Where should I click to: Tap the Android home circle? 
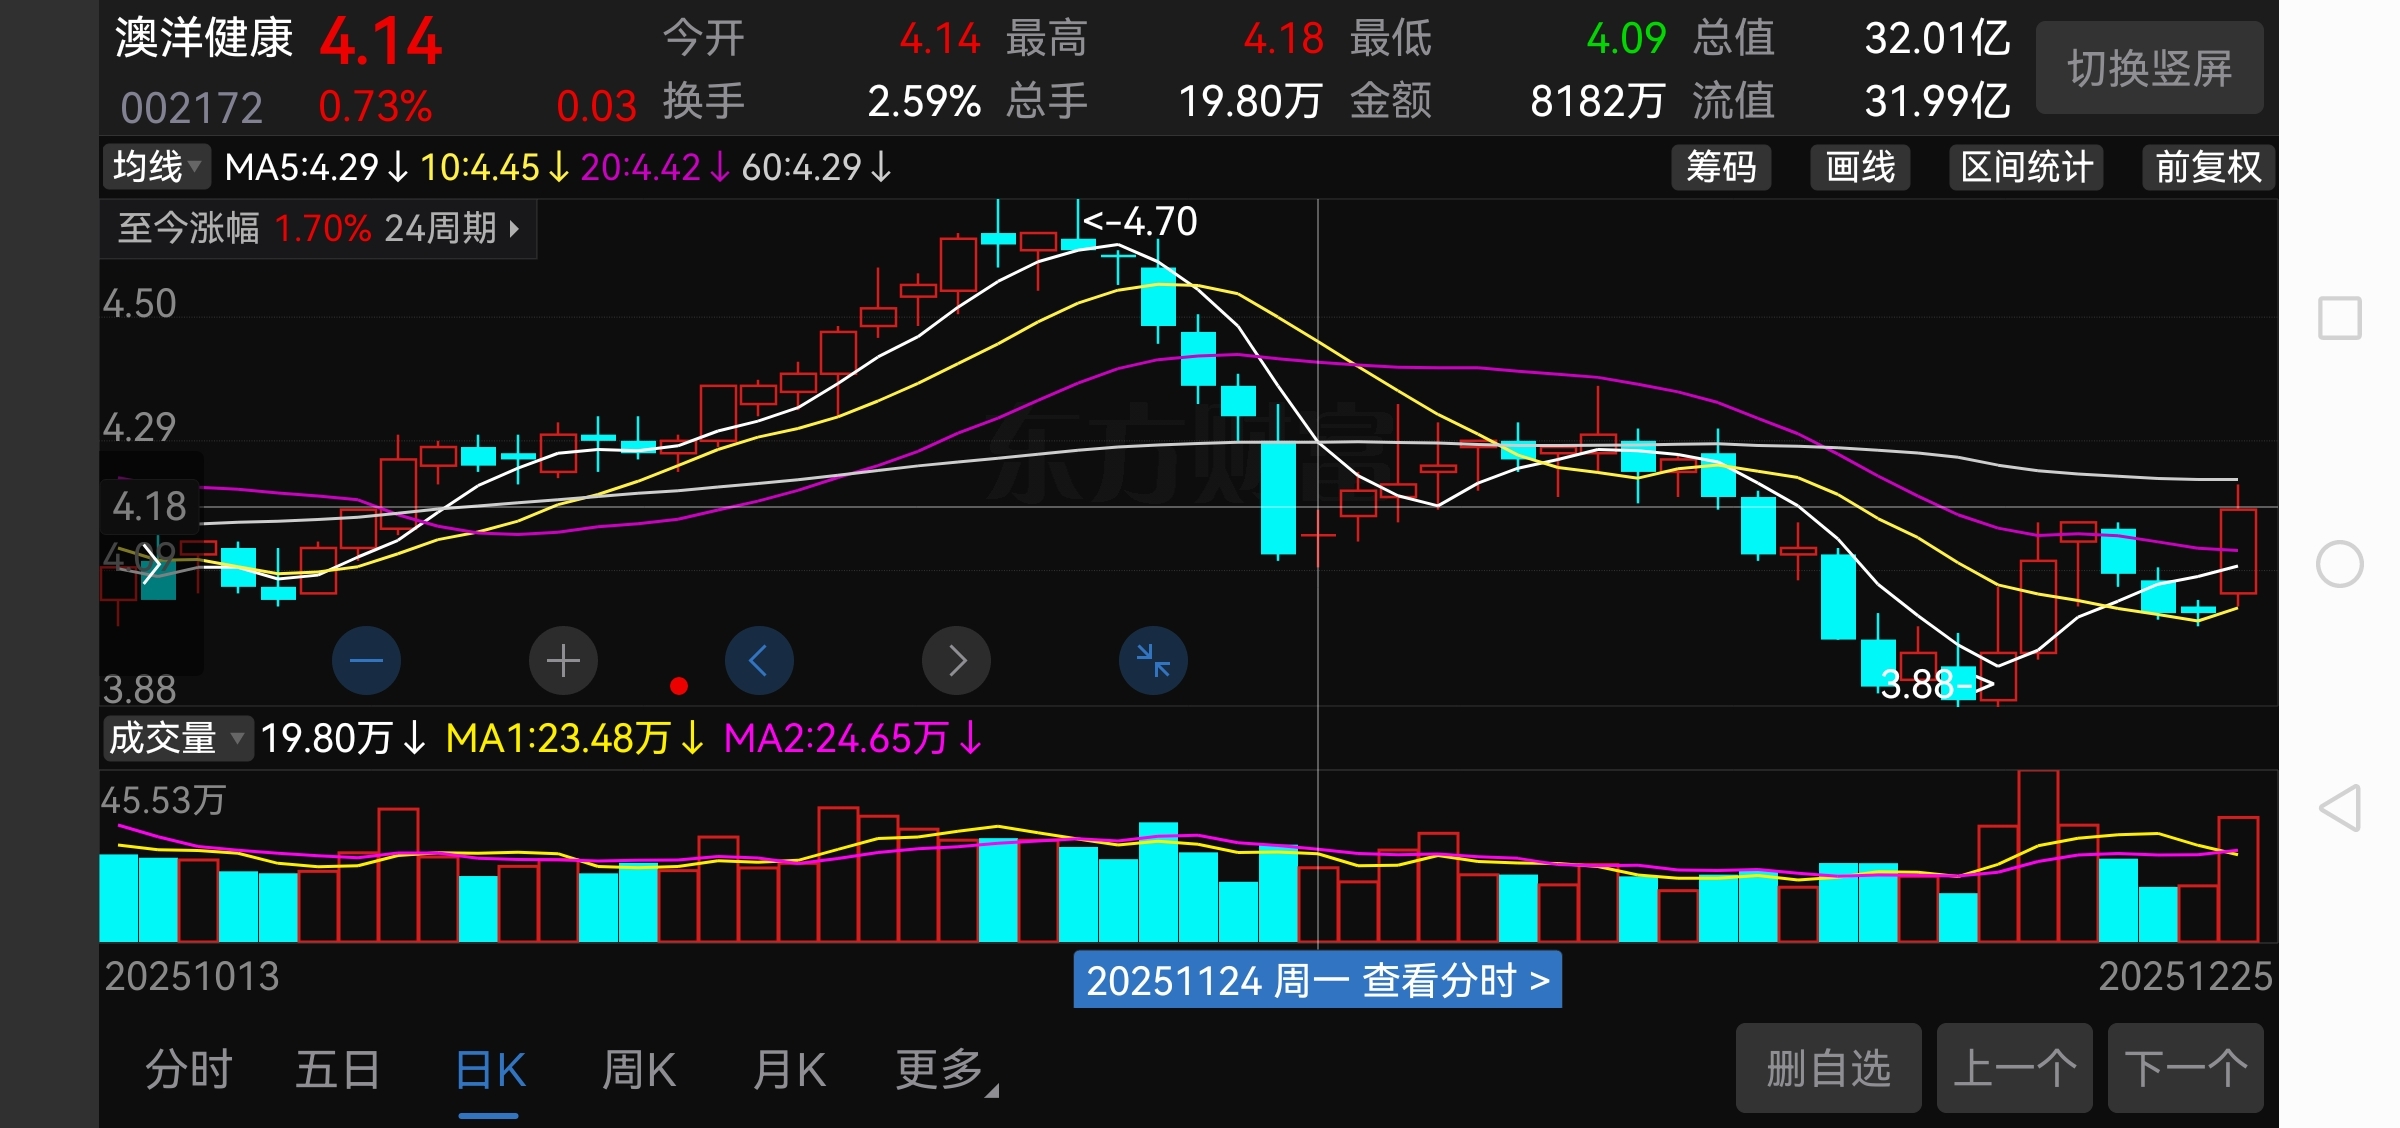[x=2340, y=564]
